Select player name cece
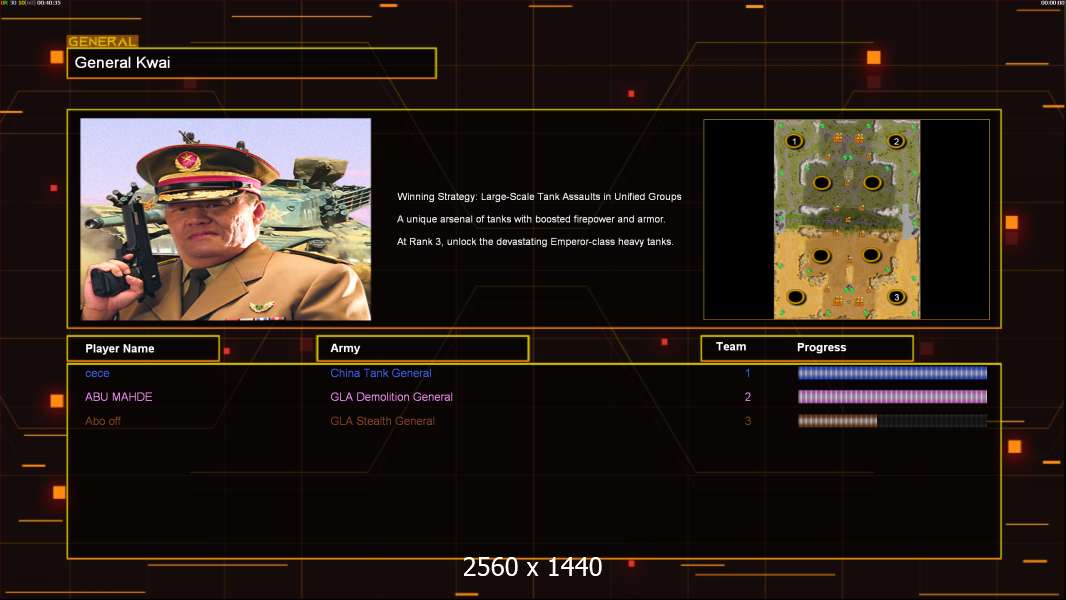Viewport: 1066px width, 600px height. pyautogui.click(x=97, y=373)
